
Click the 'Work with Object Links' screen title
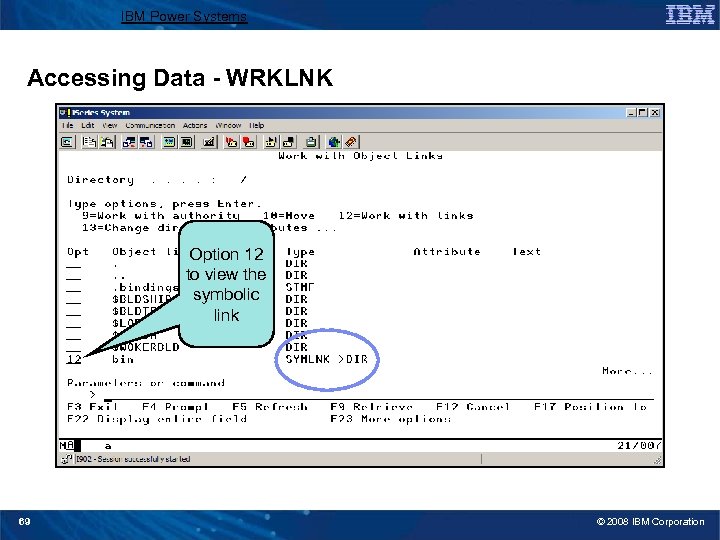[x=361, y=156]
